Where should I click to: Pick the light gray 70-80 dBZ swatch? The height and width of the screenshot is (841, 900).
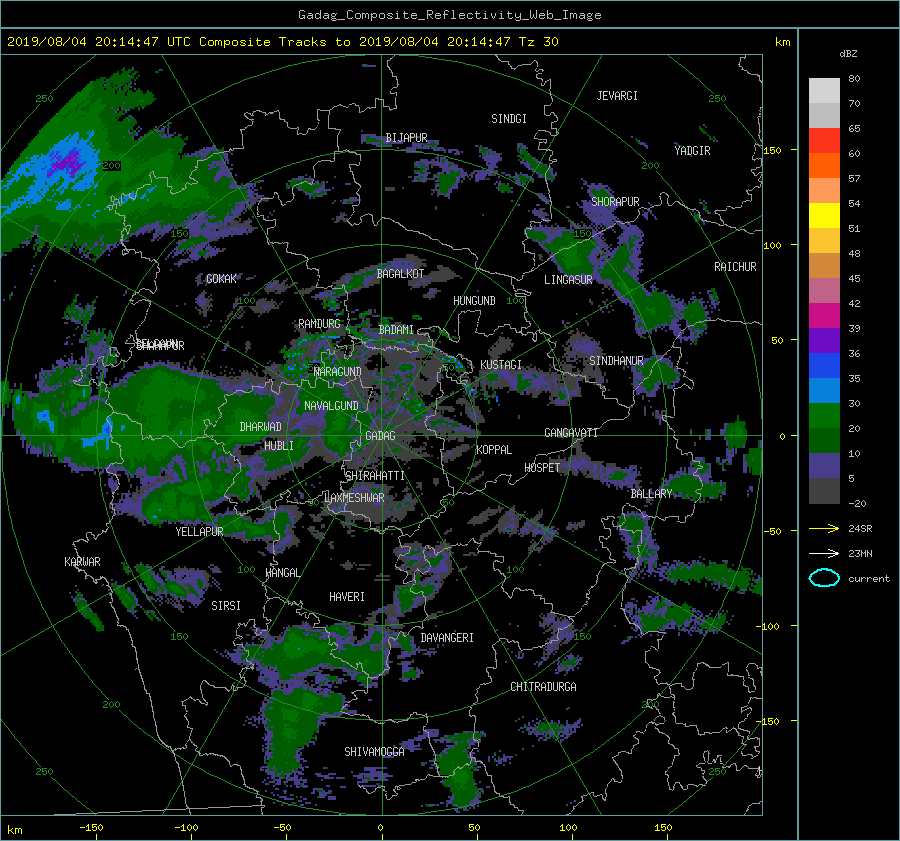824,90
